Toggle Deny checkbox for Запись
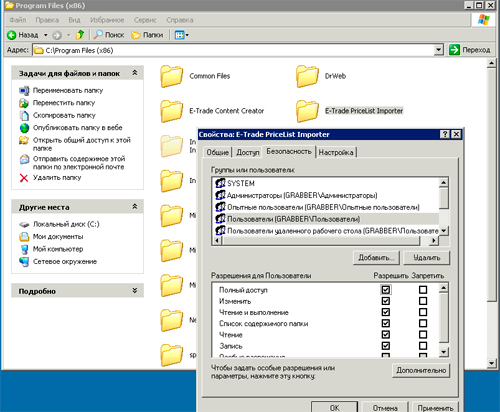This screenshot has height=412, width=500. tap(423, 346)
